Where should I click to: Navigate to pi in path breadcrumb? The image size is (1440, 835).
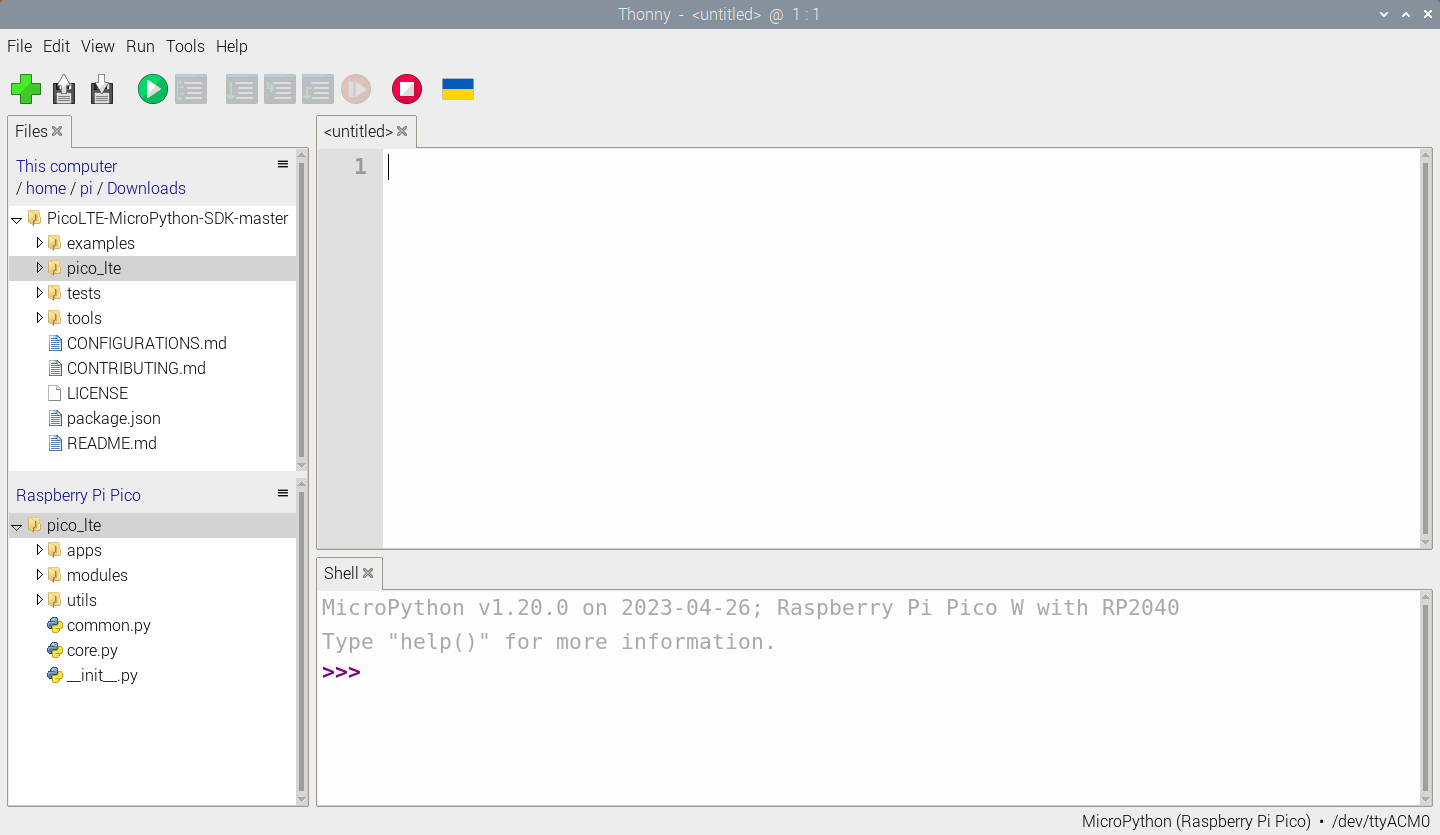[x=86, y=188]
